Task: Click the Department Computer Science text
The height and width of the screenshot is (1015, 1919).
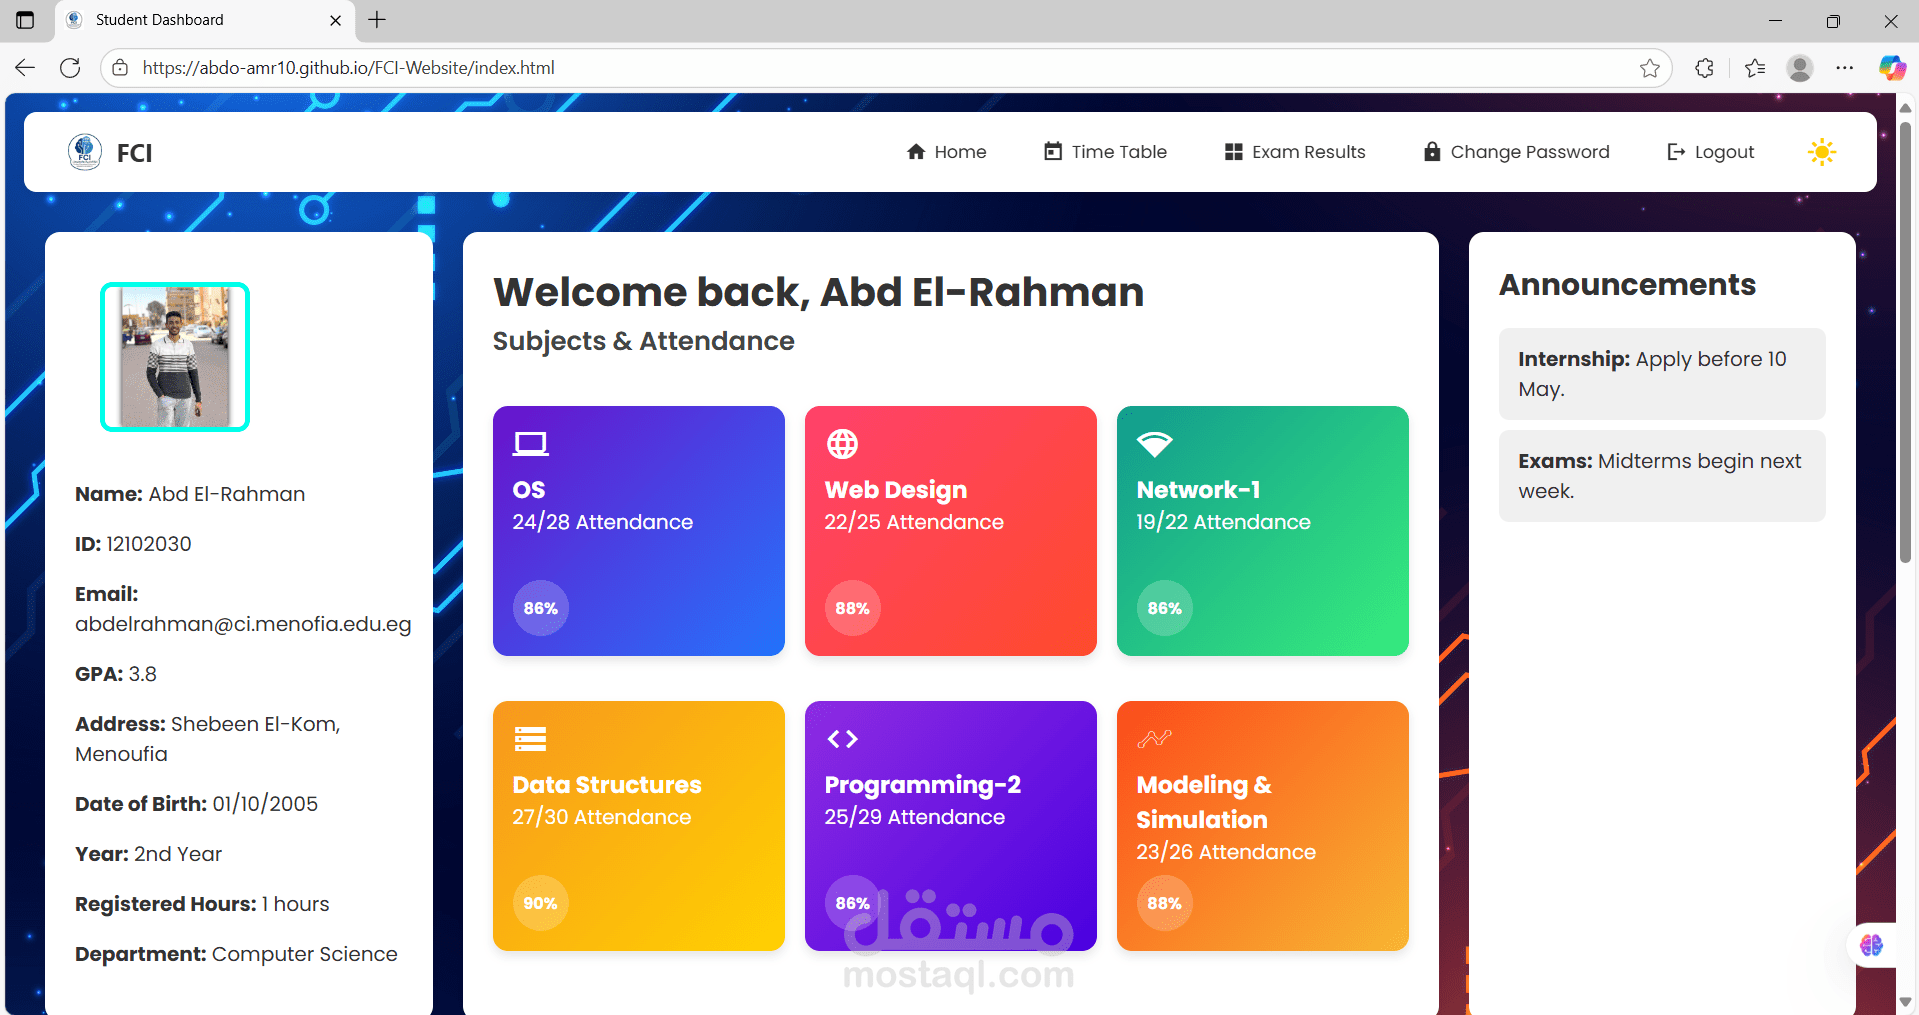Action: coord(236,954)
